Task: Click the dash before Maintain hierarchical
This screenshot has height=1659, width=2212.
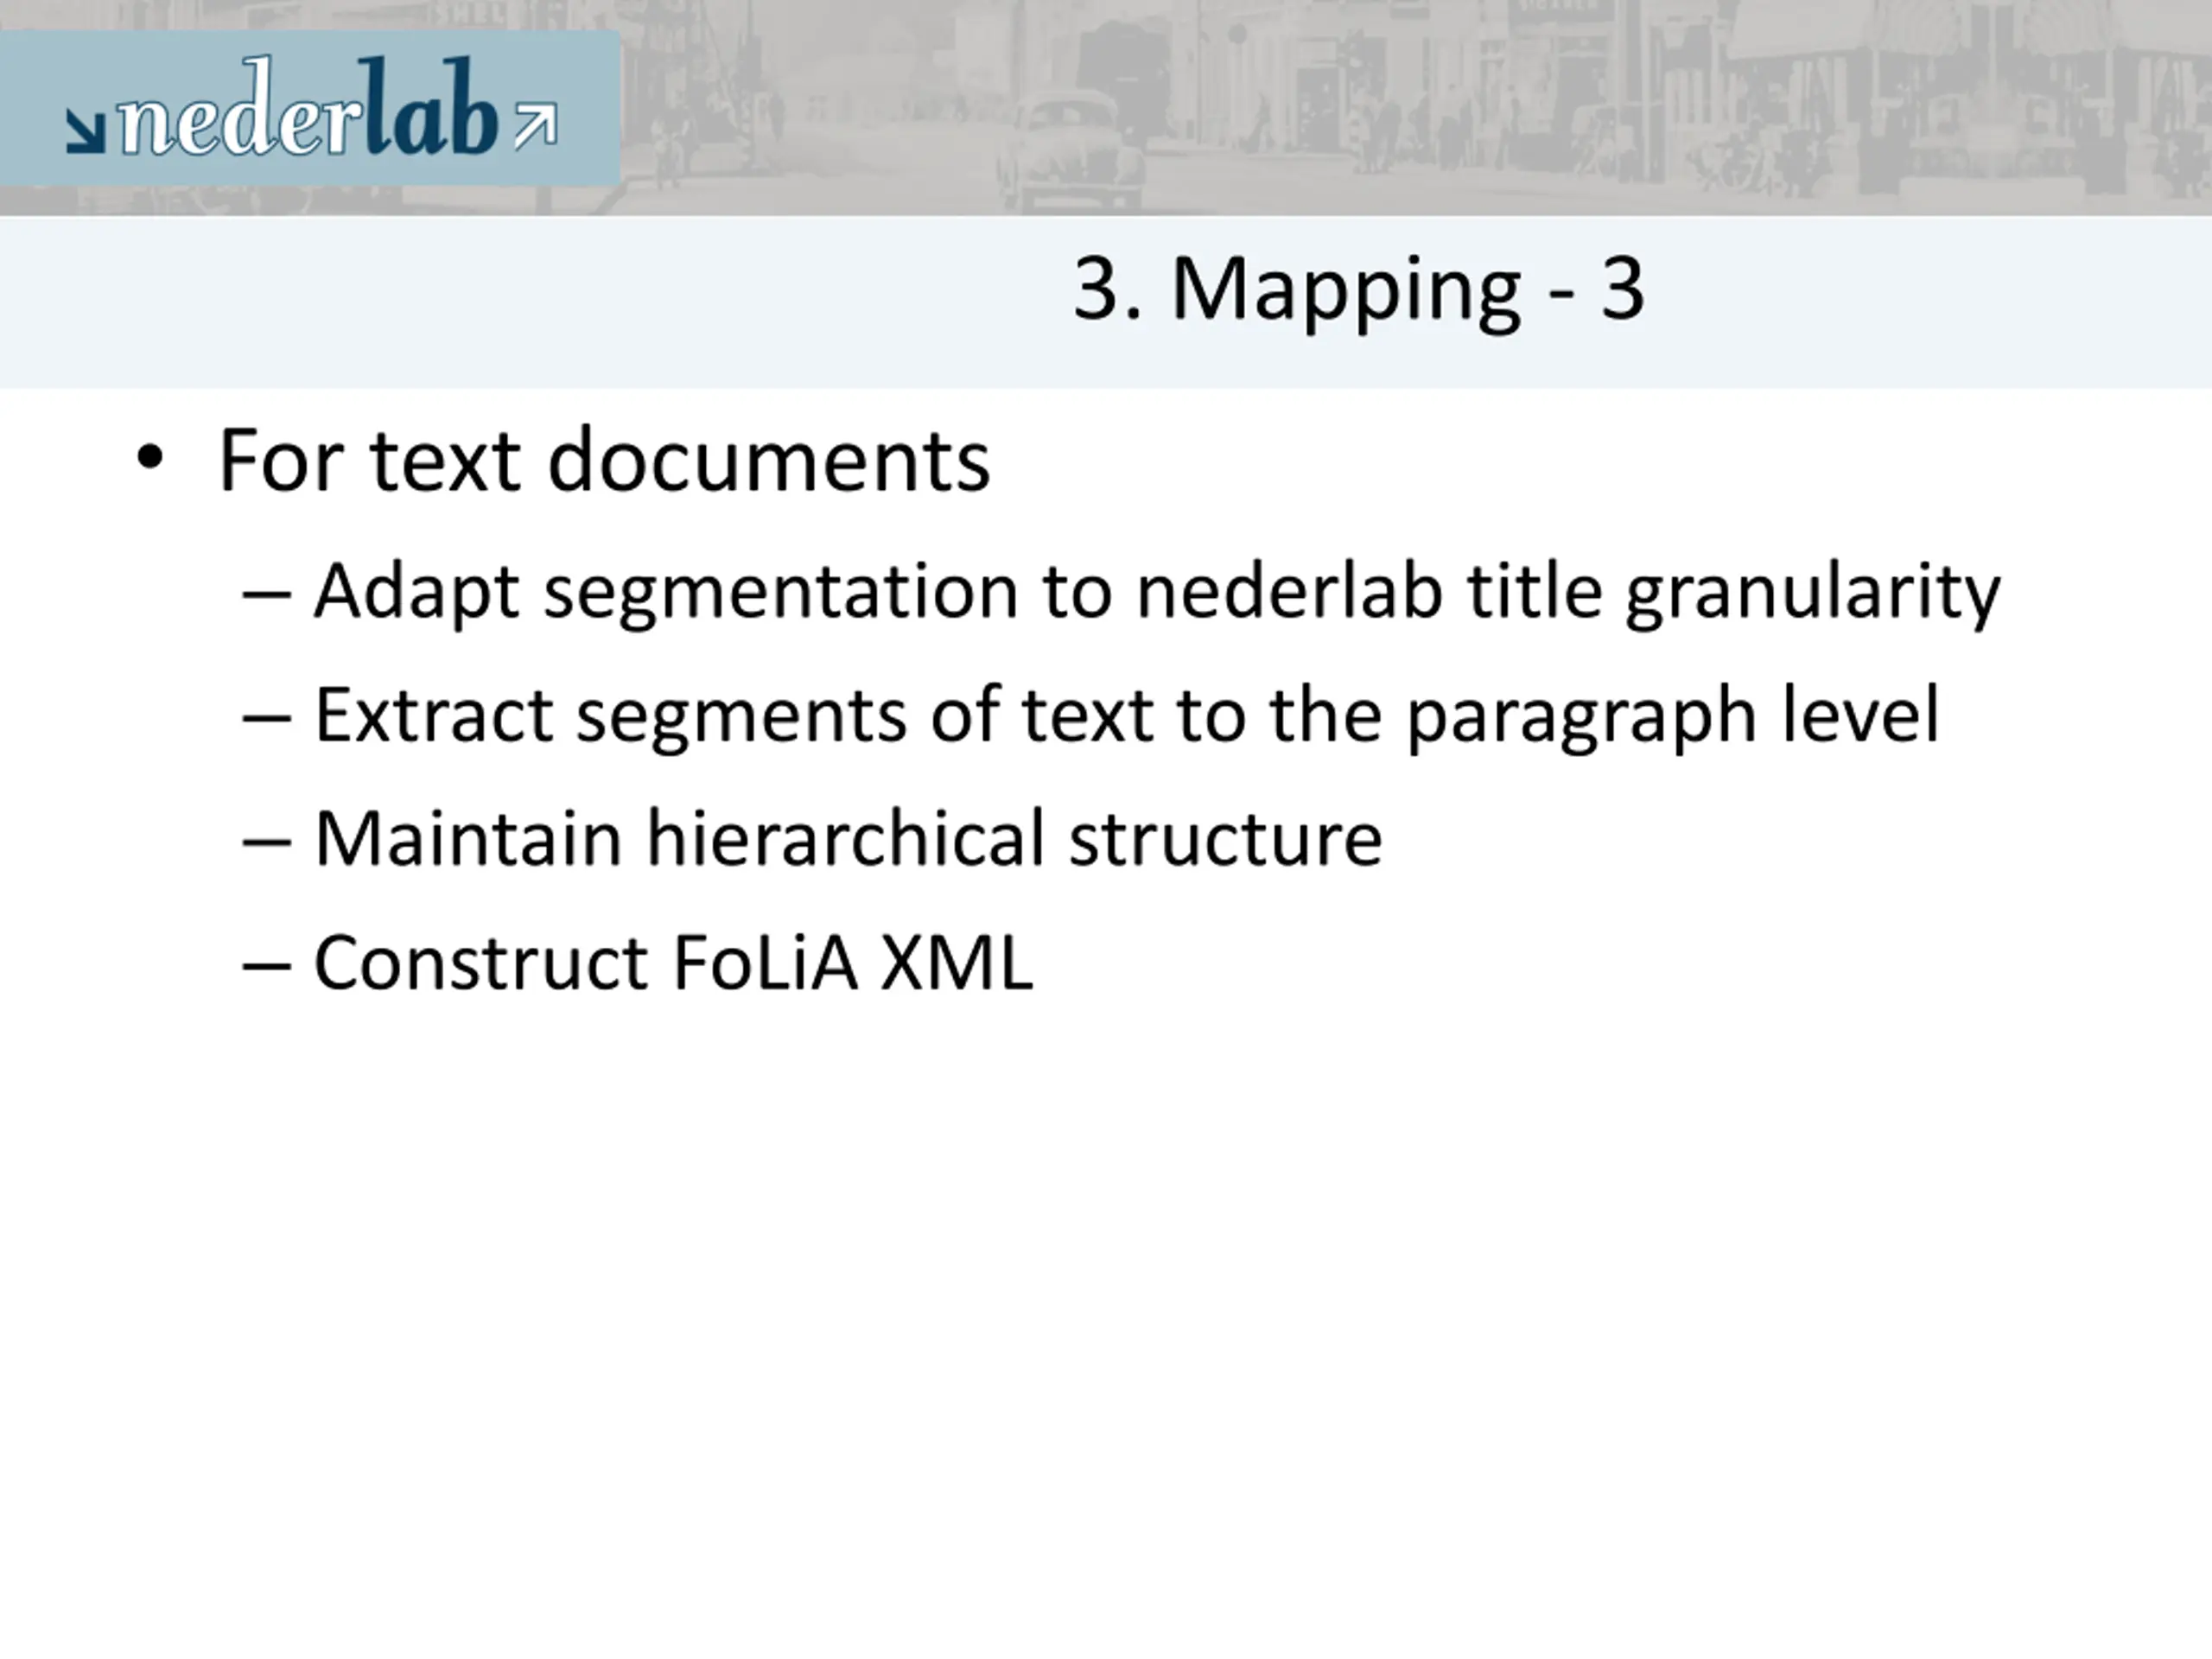Action: pyautogui.click(x=267, y=843)
